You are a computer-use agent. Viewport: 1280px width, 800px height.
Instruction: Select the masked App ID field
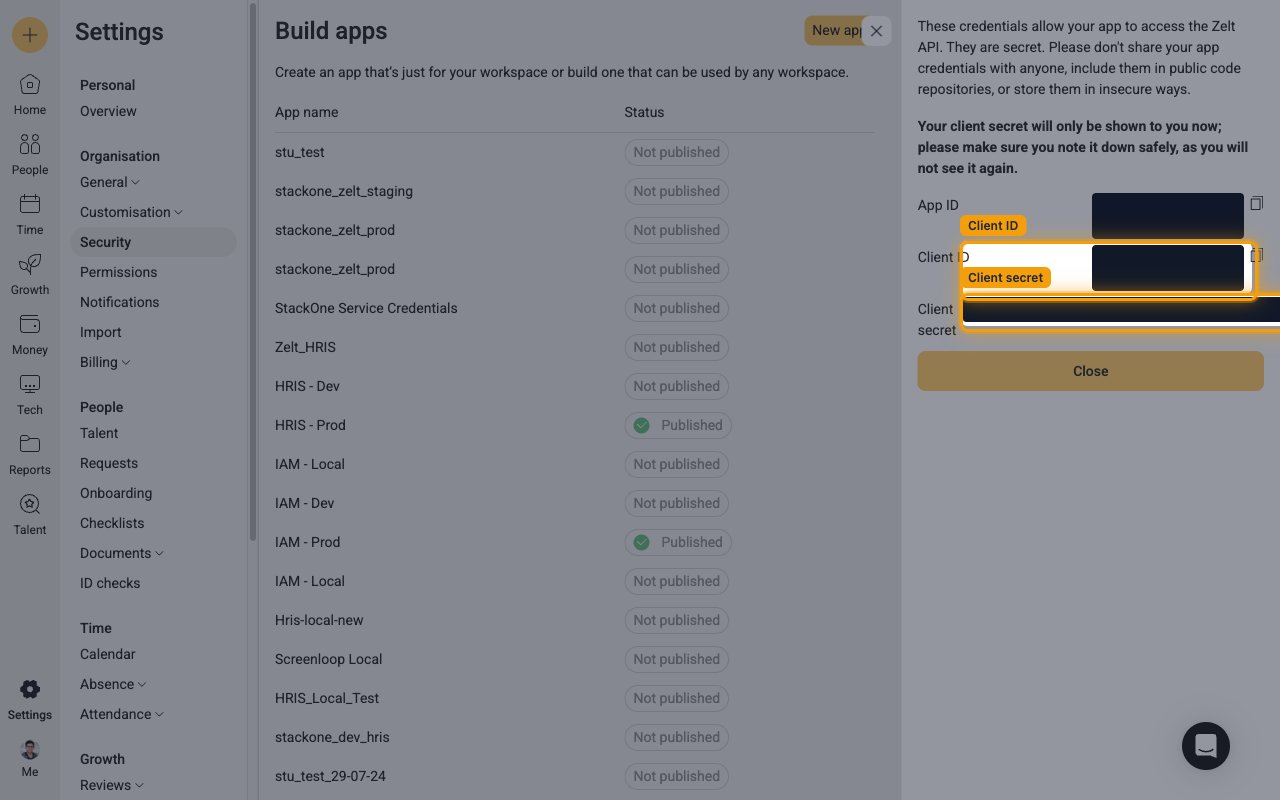[x=1168, y=216]
